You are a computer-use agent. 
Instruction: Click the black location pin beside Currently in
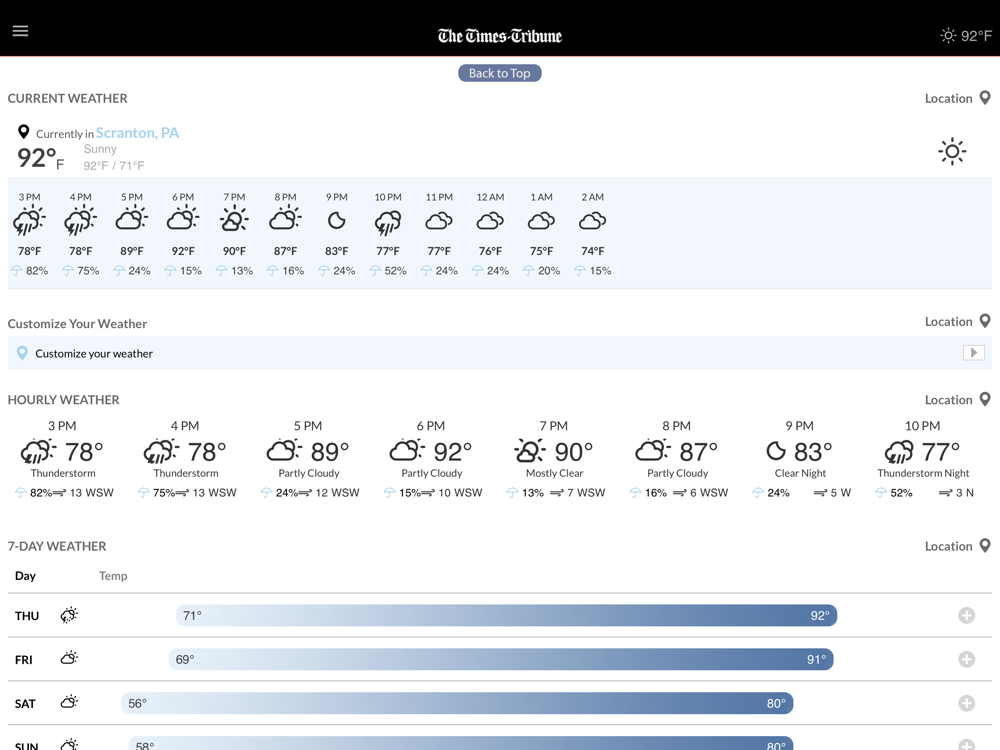pyautogui.click(x=24, y=132)
